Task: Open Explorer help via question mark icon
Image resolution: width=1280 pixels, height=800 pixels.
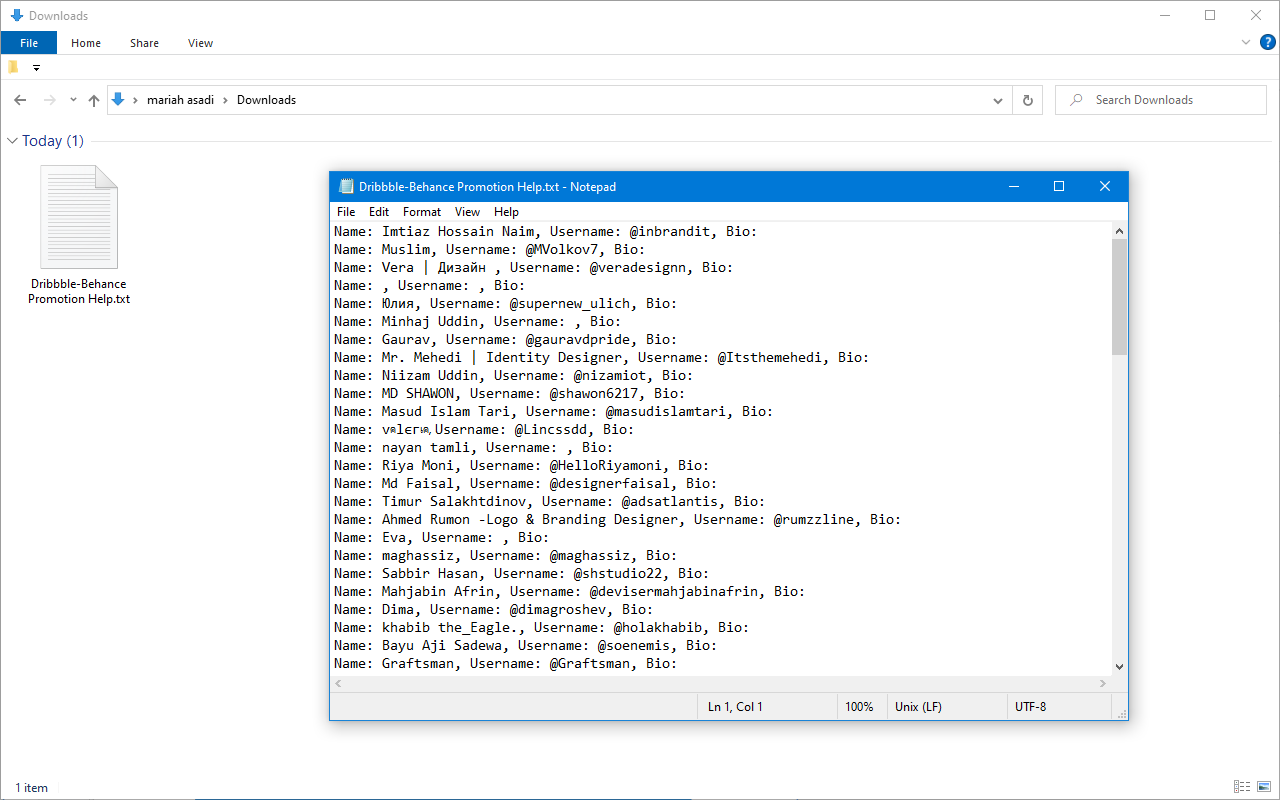Action: (1267, 42)
